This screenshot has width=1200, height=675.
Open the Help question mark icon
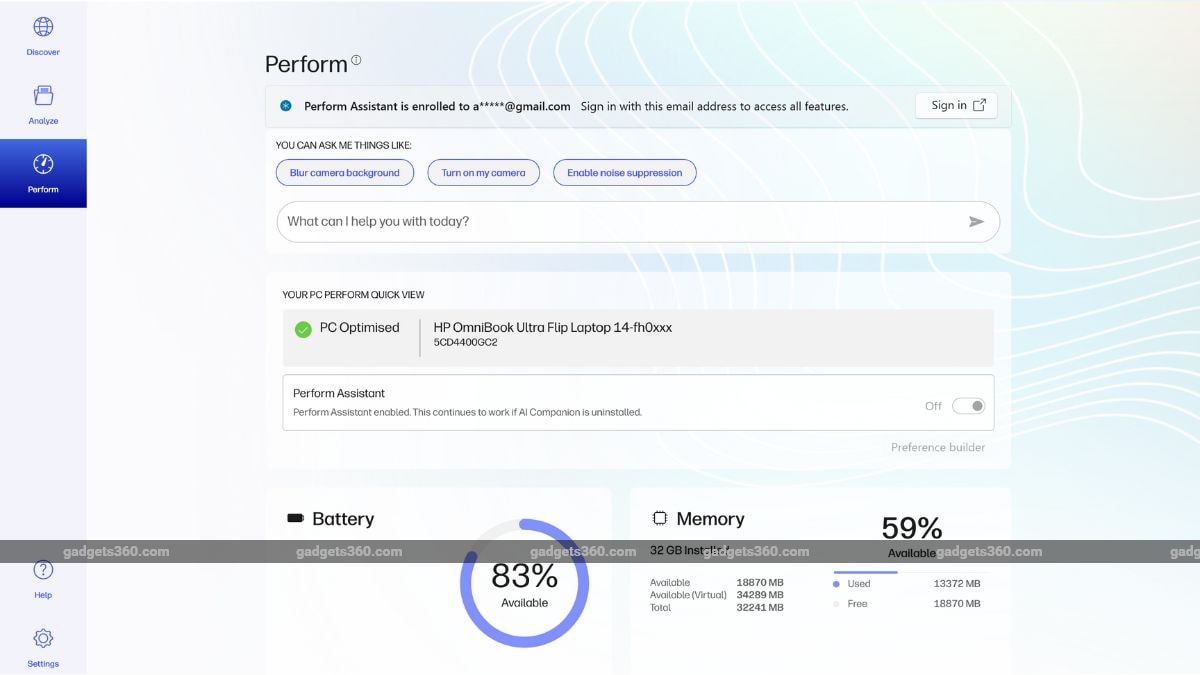pyautogui.click(x=43, y=571)
